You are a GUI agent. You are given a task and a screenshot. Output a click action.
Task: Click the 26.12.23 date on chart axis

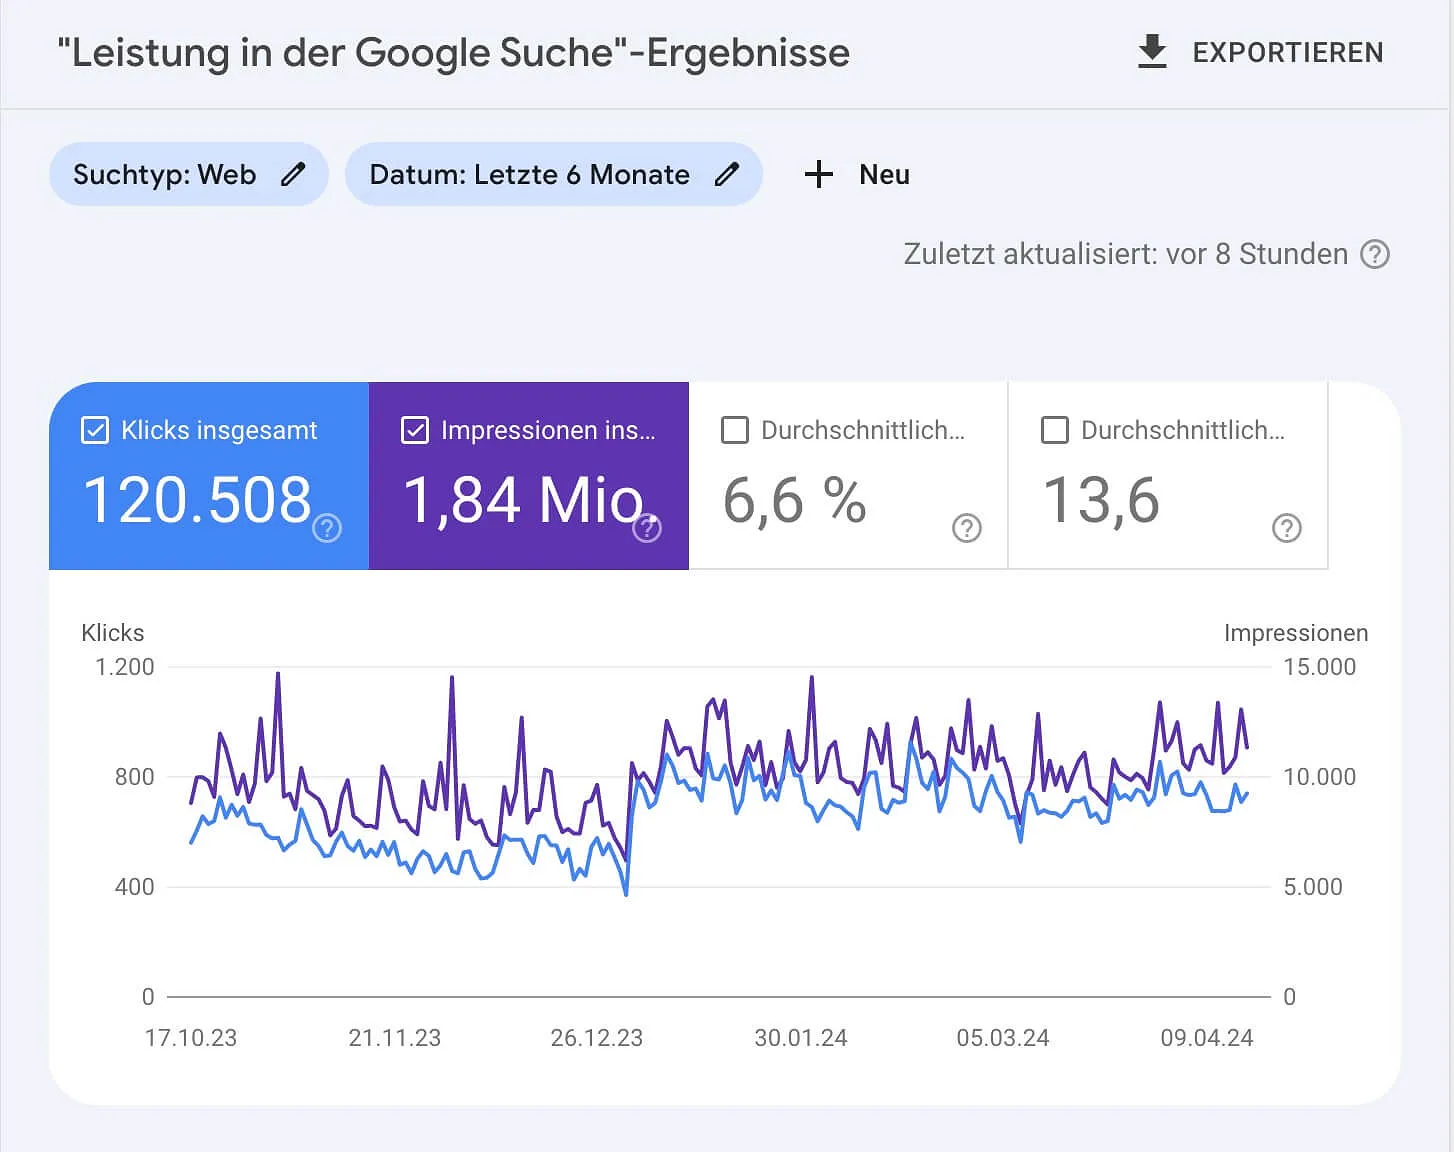click(x=596, y=1038)
